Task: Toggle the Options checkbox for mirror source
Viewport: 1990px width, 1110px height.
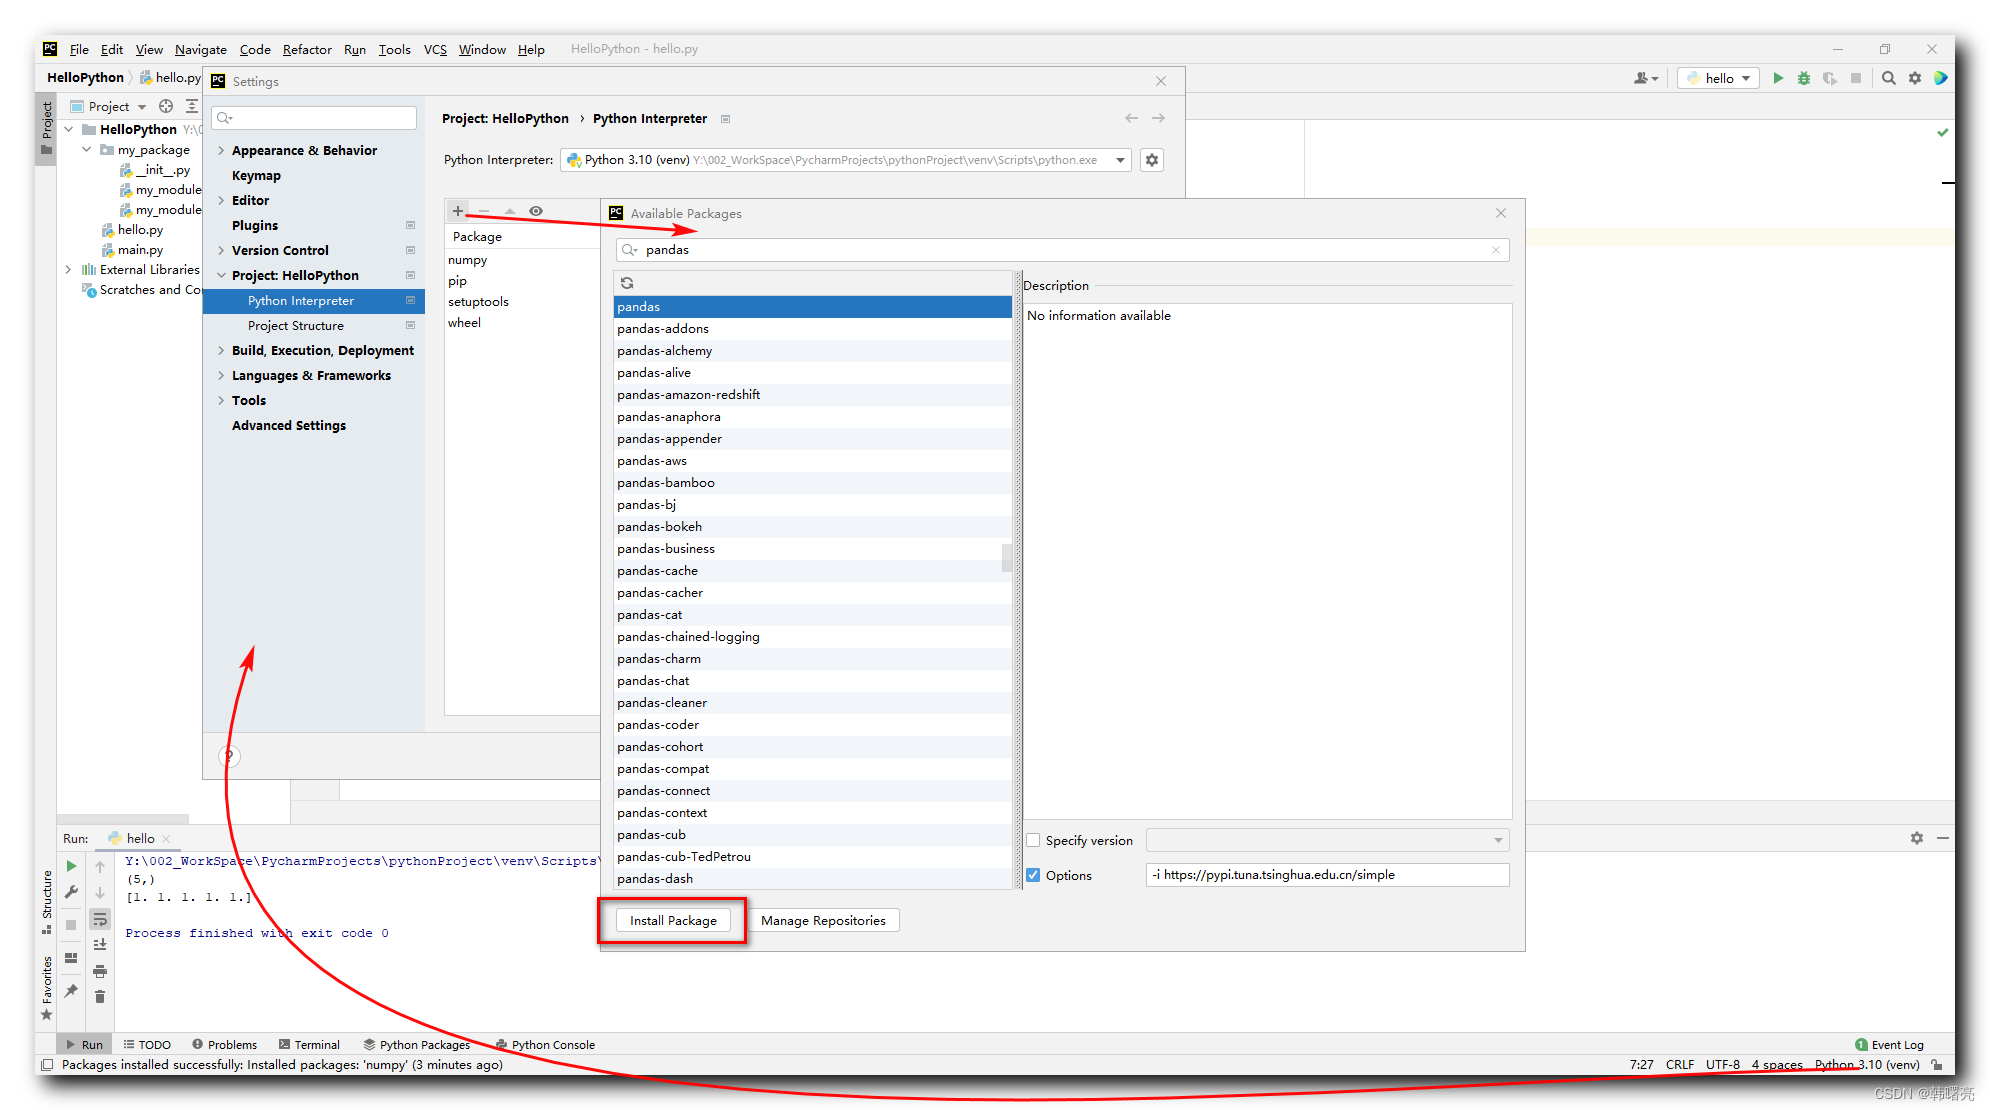Action: 1032,874
